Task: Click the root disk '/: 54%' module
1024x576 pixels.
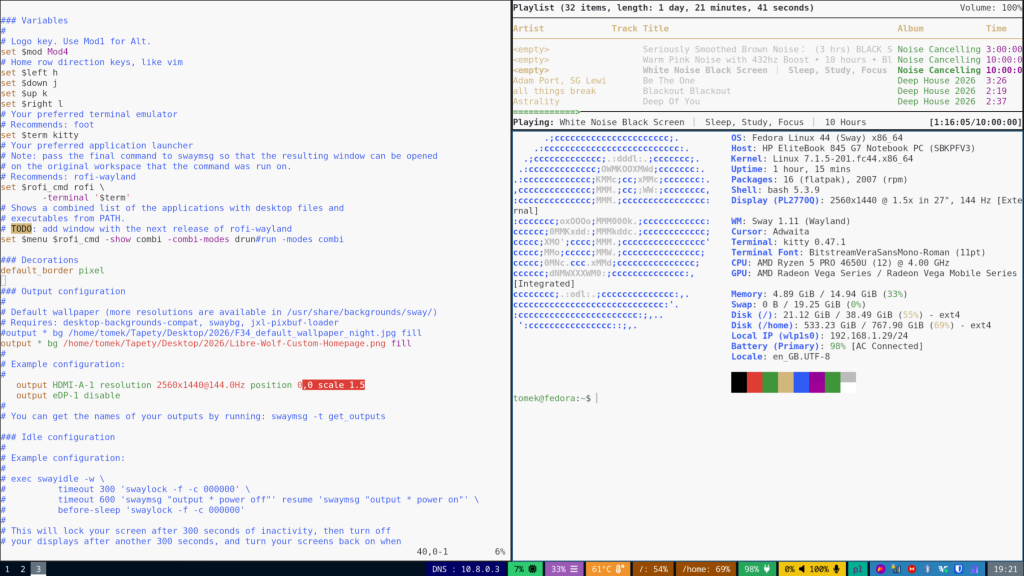Action: pos(653,569)
